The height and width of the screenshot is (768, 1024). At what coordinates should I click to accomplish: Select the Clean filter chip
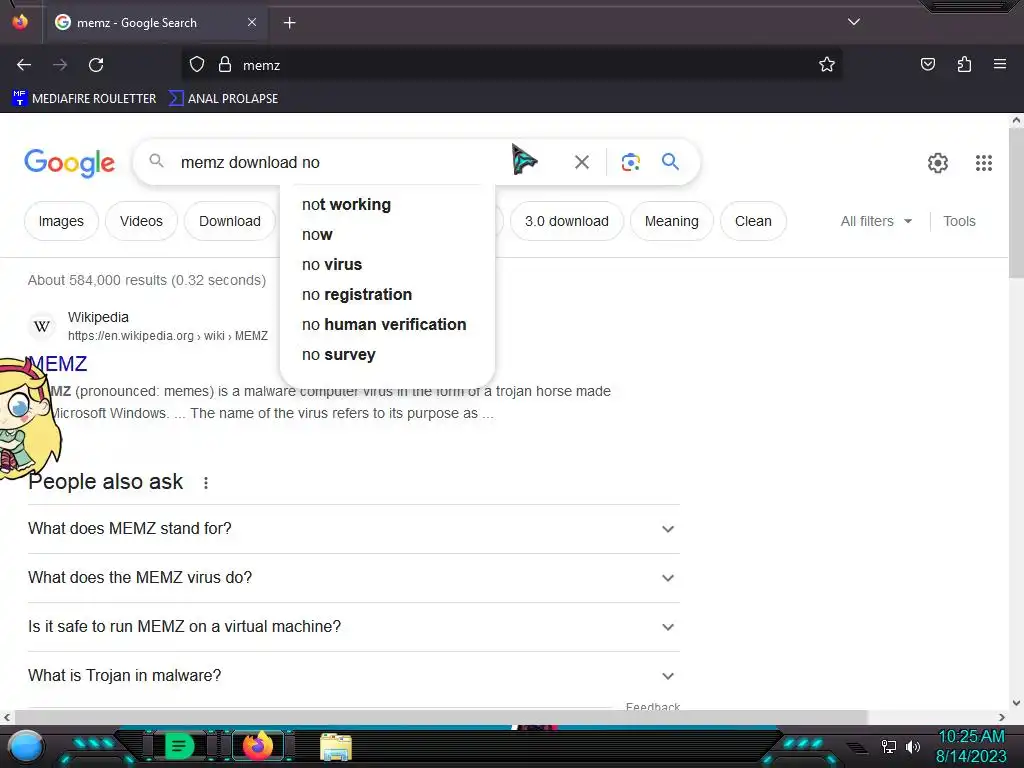tap(753, 221)
